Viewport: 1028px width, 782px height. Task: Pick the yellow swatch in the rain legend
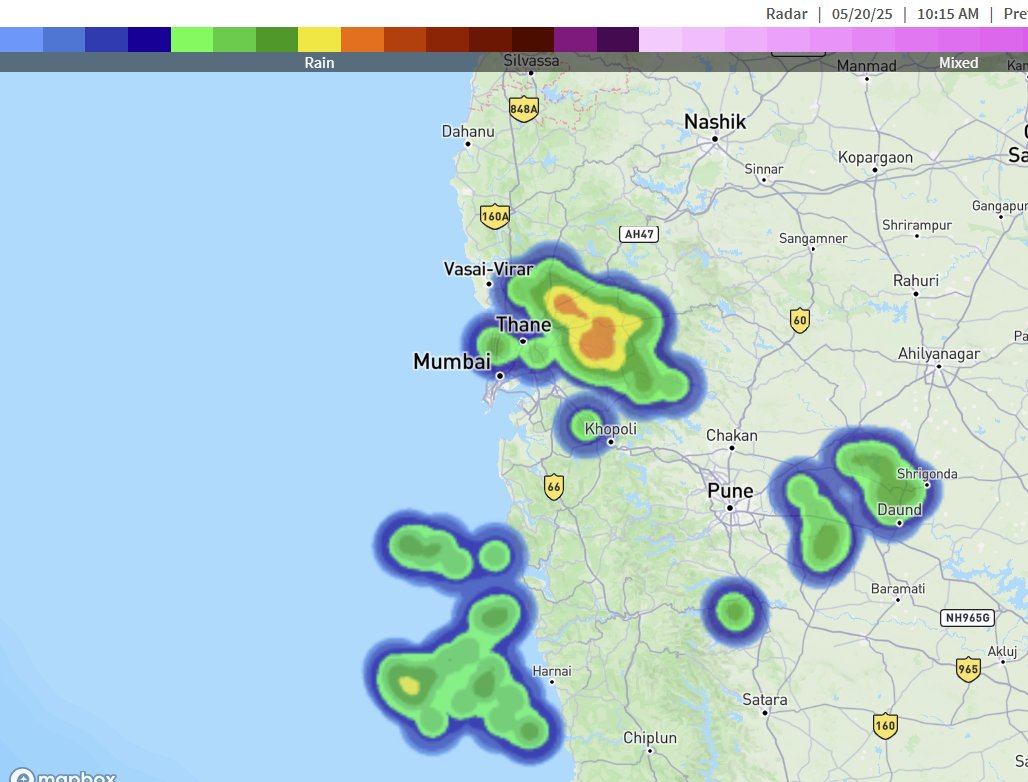(x=319, y=39)
